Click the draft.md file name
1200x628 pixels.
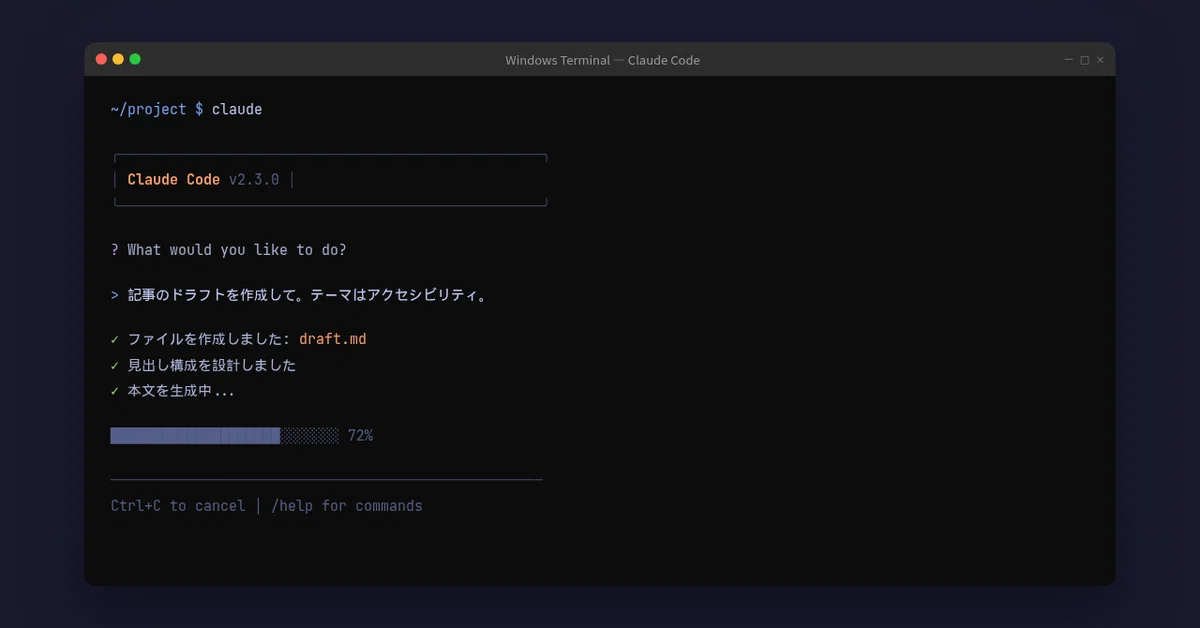(x=333, y=339)
